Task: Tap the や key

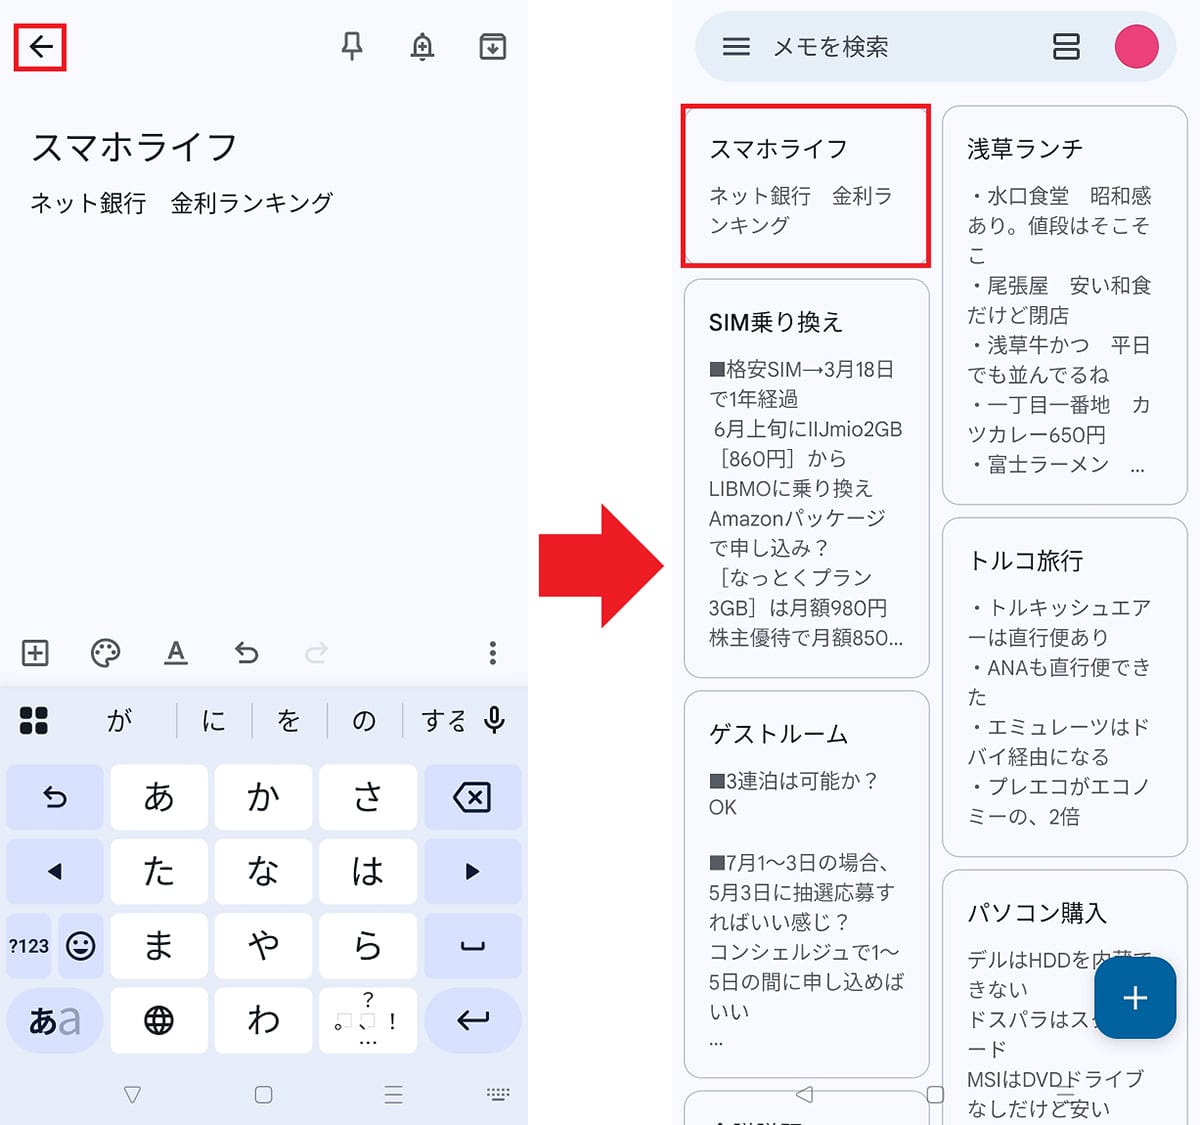Action: pyautogui.click(x=263, y=945)
